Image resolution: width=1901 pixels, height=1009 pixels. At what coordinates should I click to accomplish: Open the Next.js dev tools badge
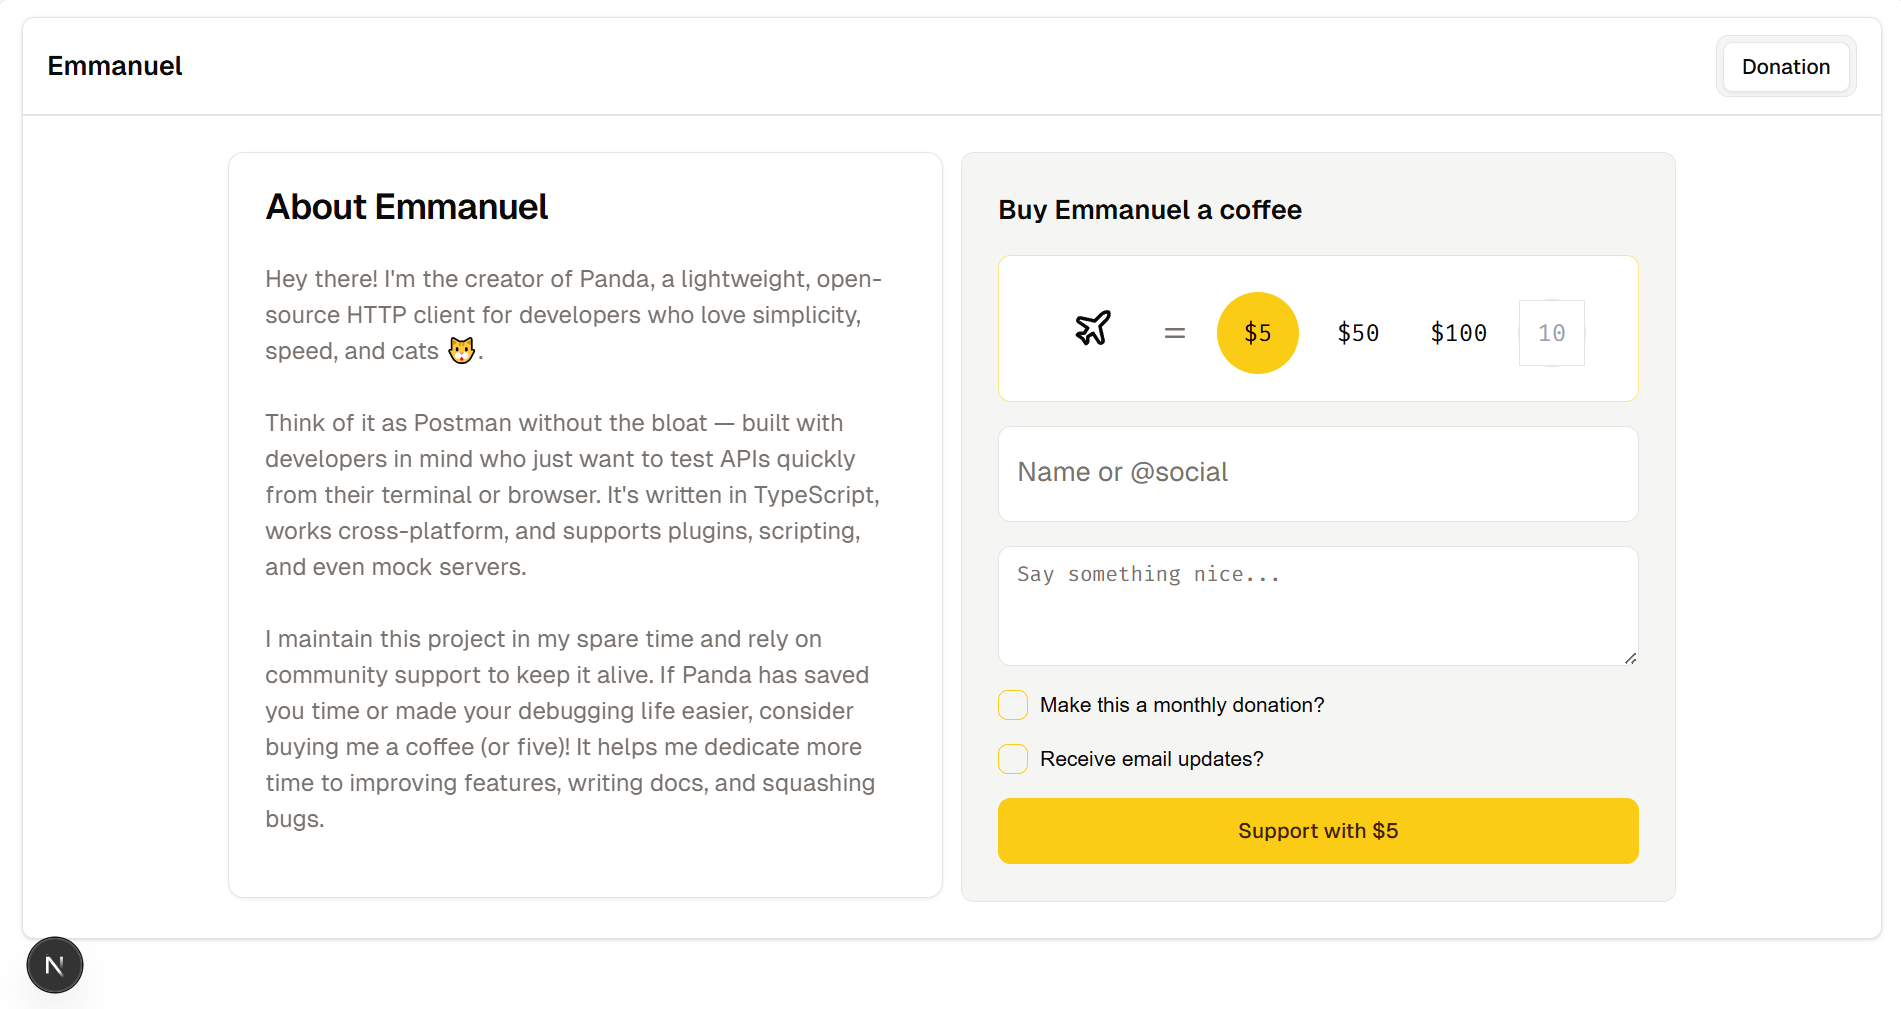55,965
